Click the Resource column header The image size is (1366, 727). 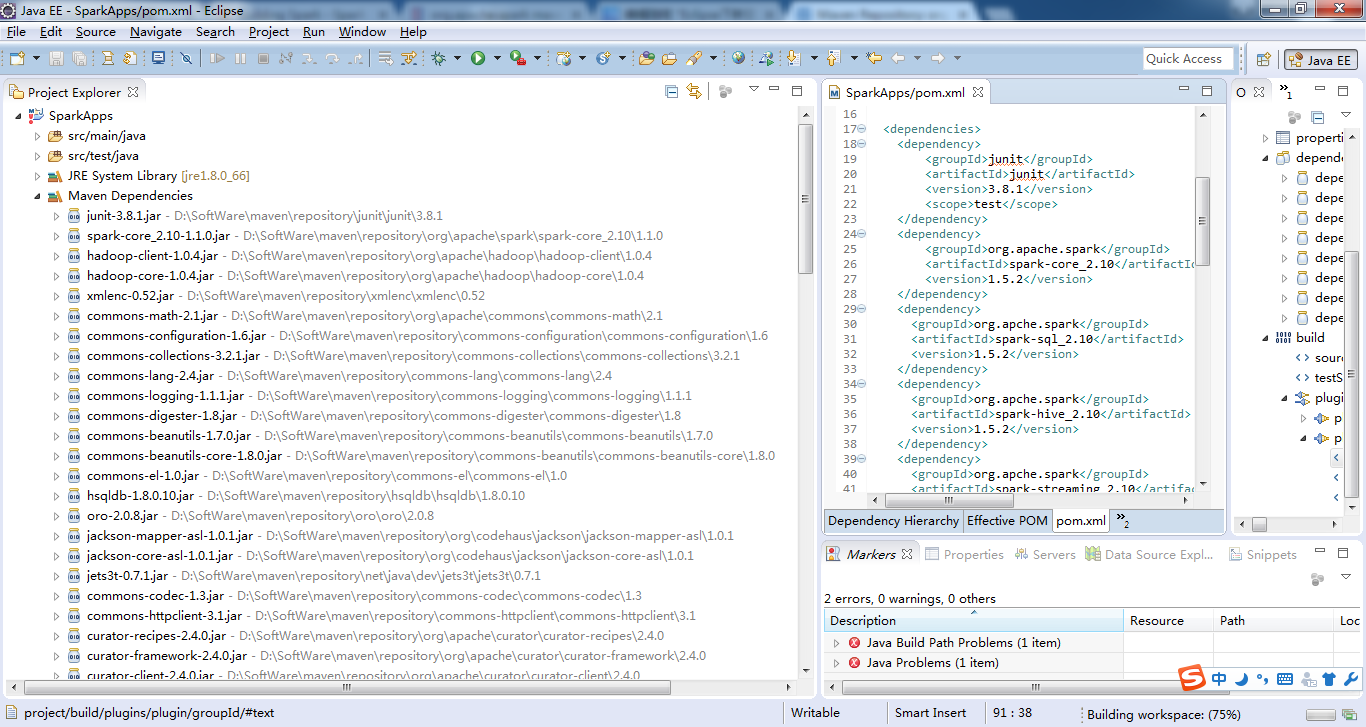pyautogui.click(x=1168, y=620)
